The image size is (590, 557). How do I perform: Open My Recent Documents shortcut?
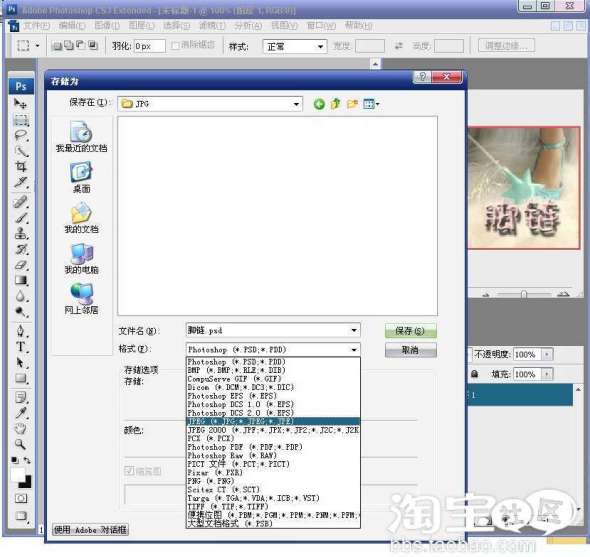[81, 137]
